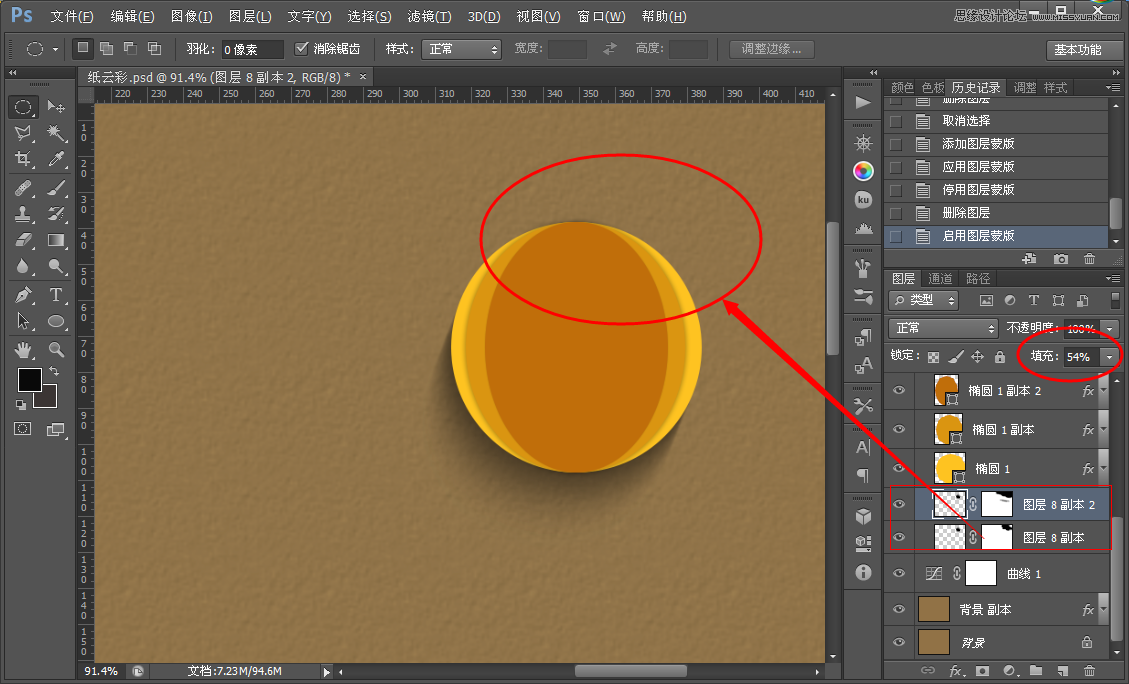1129x684 pixels.
Task: Select the 添加图层蒙版 history state
Action: (997, 144)
